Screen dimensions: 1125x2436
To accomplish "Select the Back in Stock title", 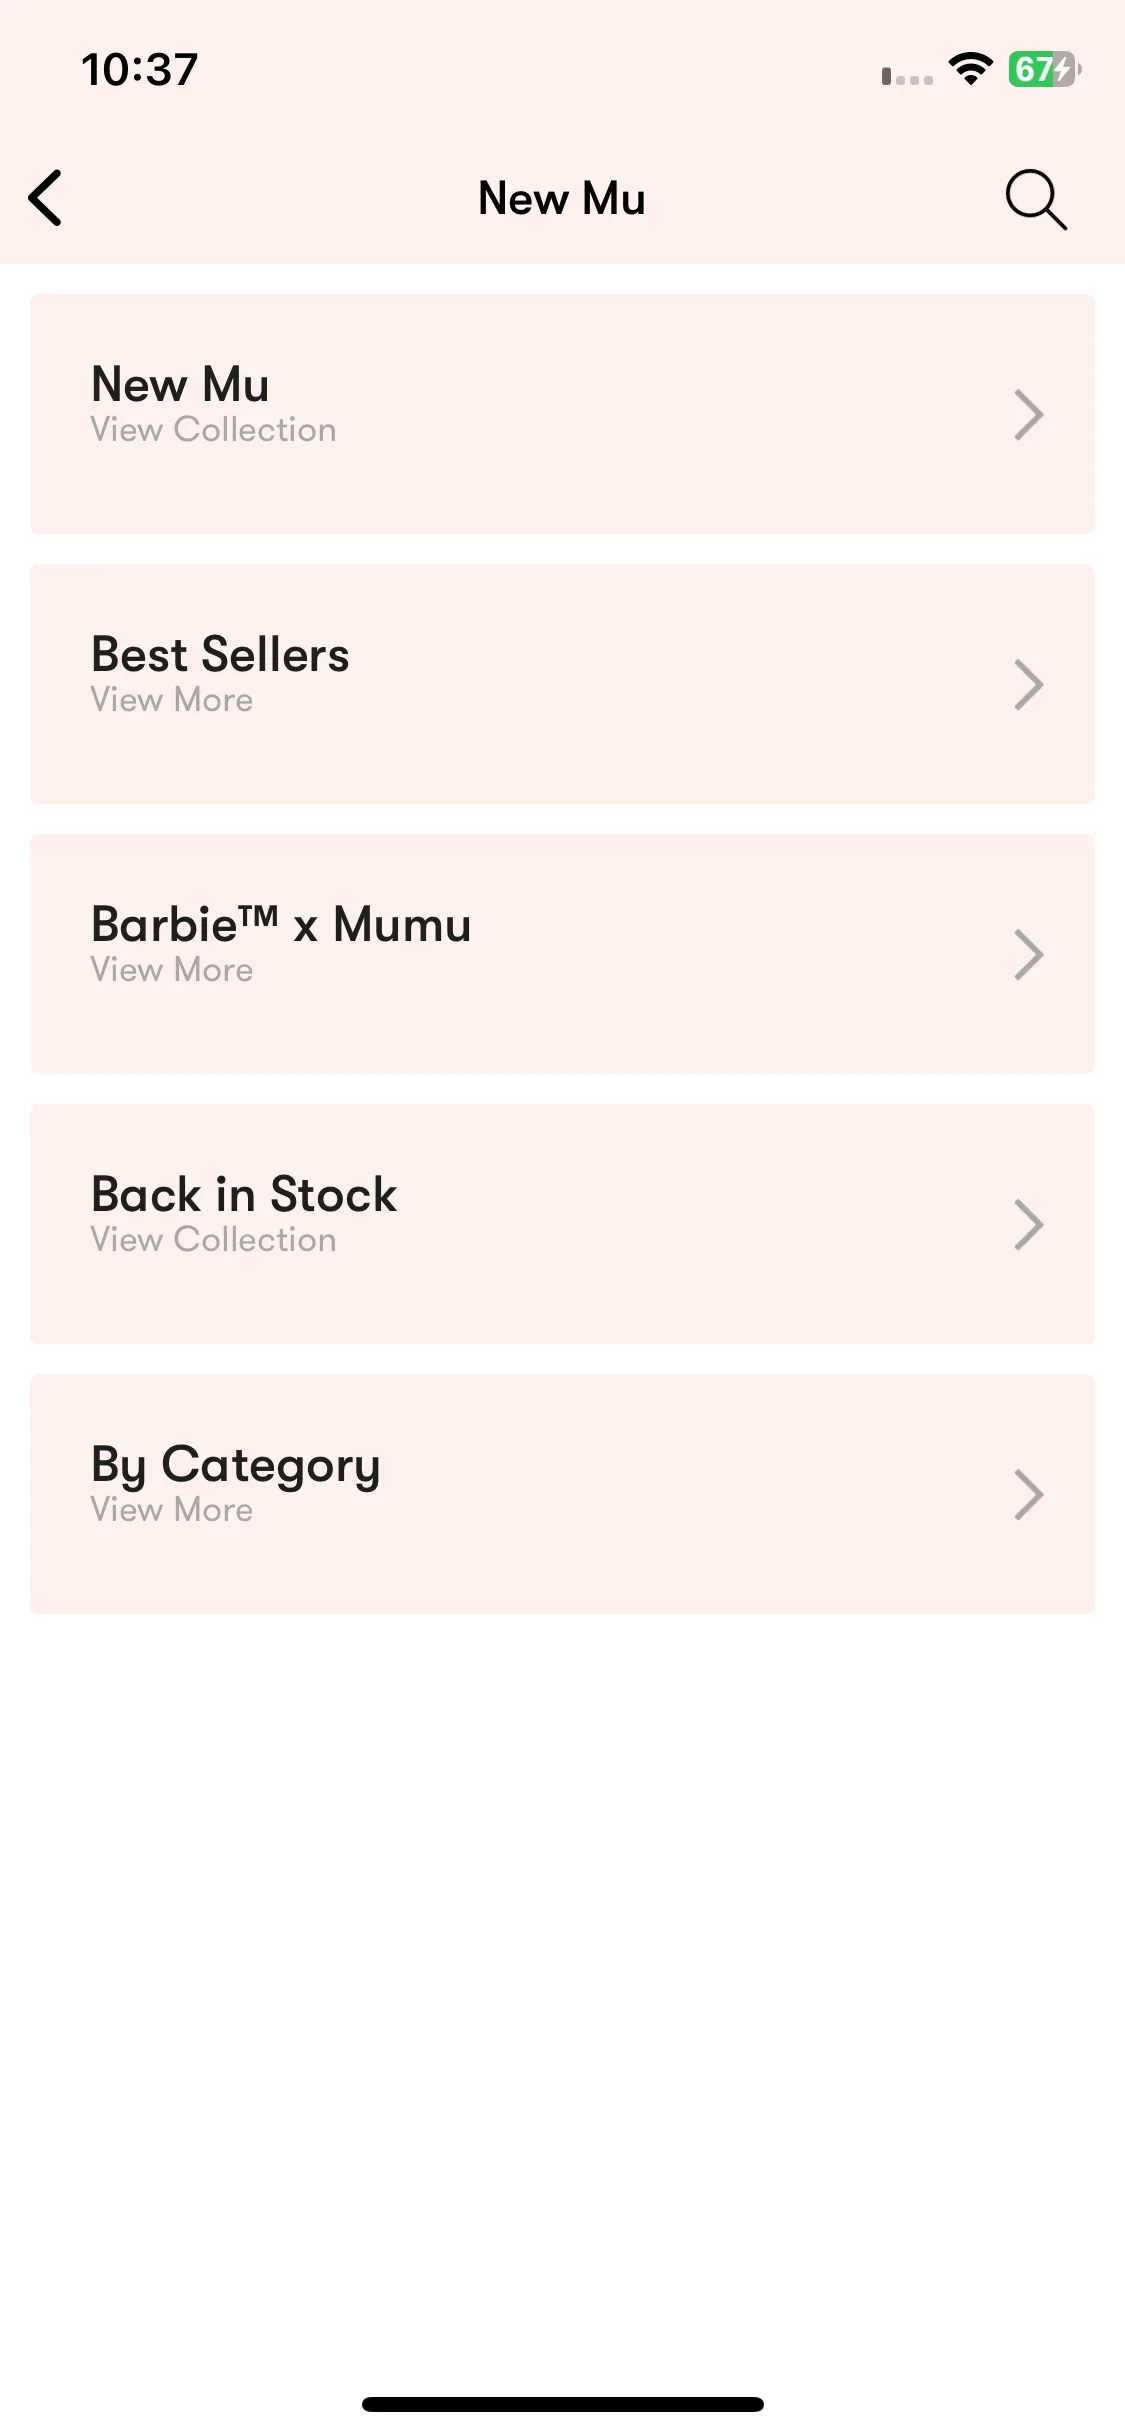I will pos(244,1194).
